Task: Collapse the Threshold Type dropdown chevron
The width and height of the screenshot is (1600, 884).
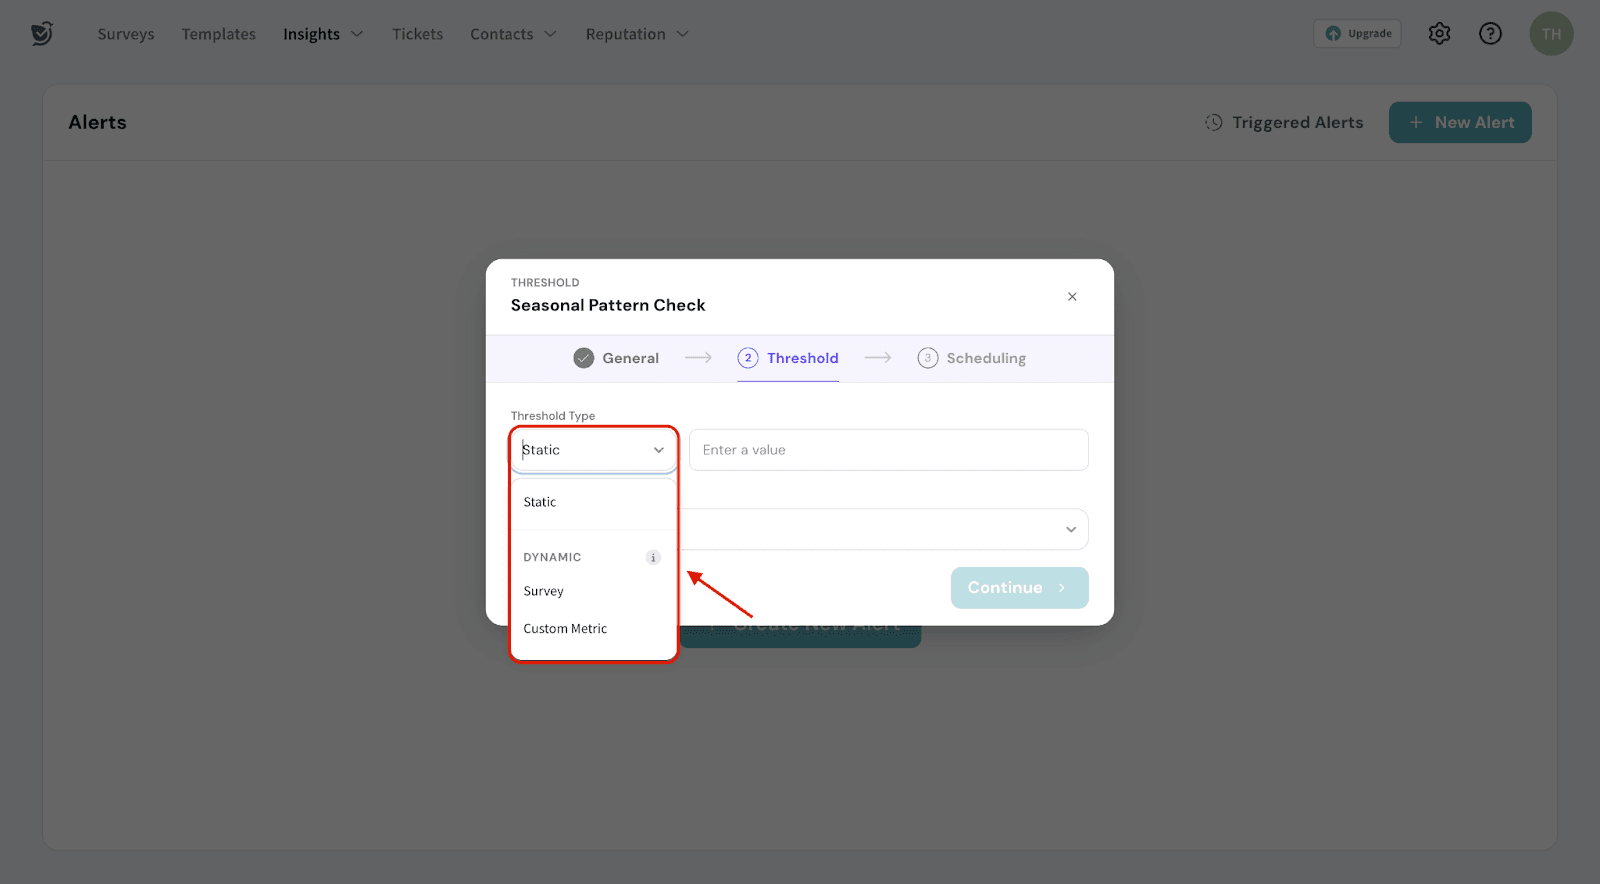Action: coord(658,450)
